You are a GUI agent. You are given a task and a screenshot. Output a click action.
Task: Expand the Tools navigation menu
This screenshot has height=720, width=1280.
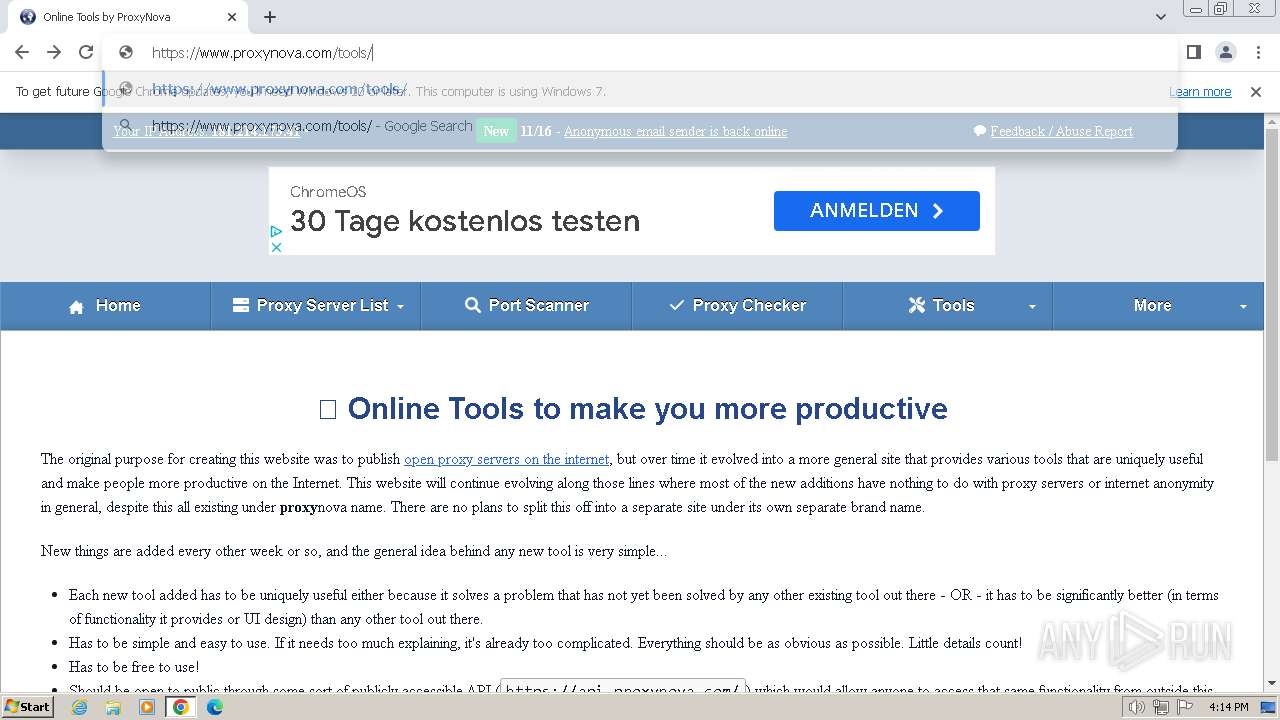948,306
